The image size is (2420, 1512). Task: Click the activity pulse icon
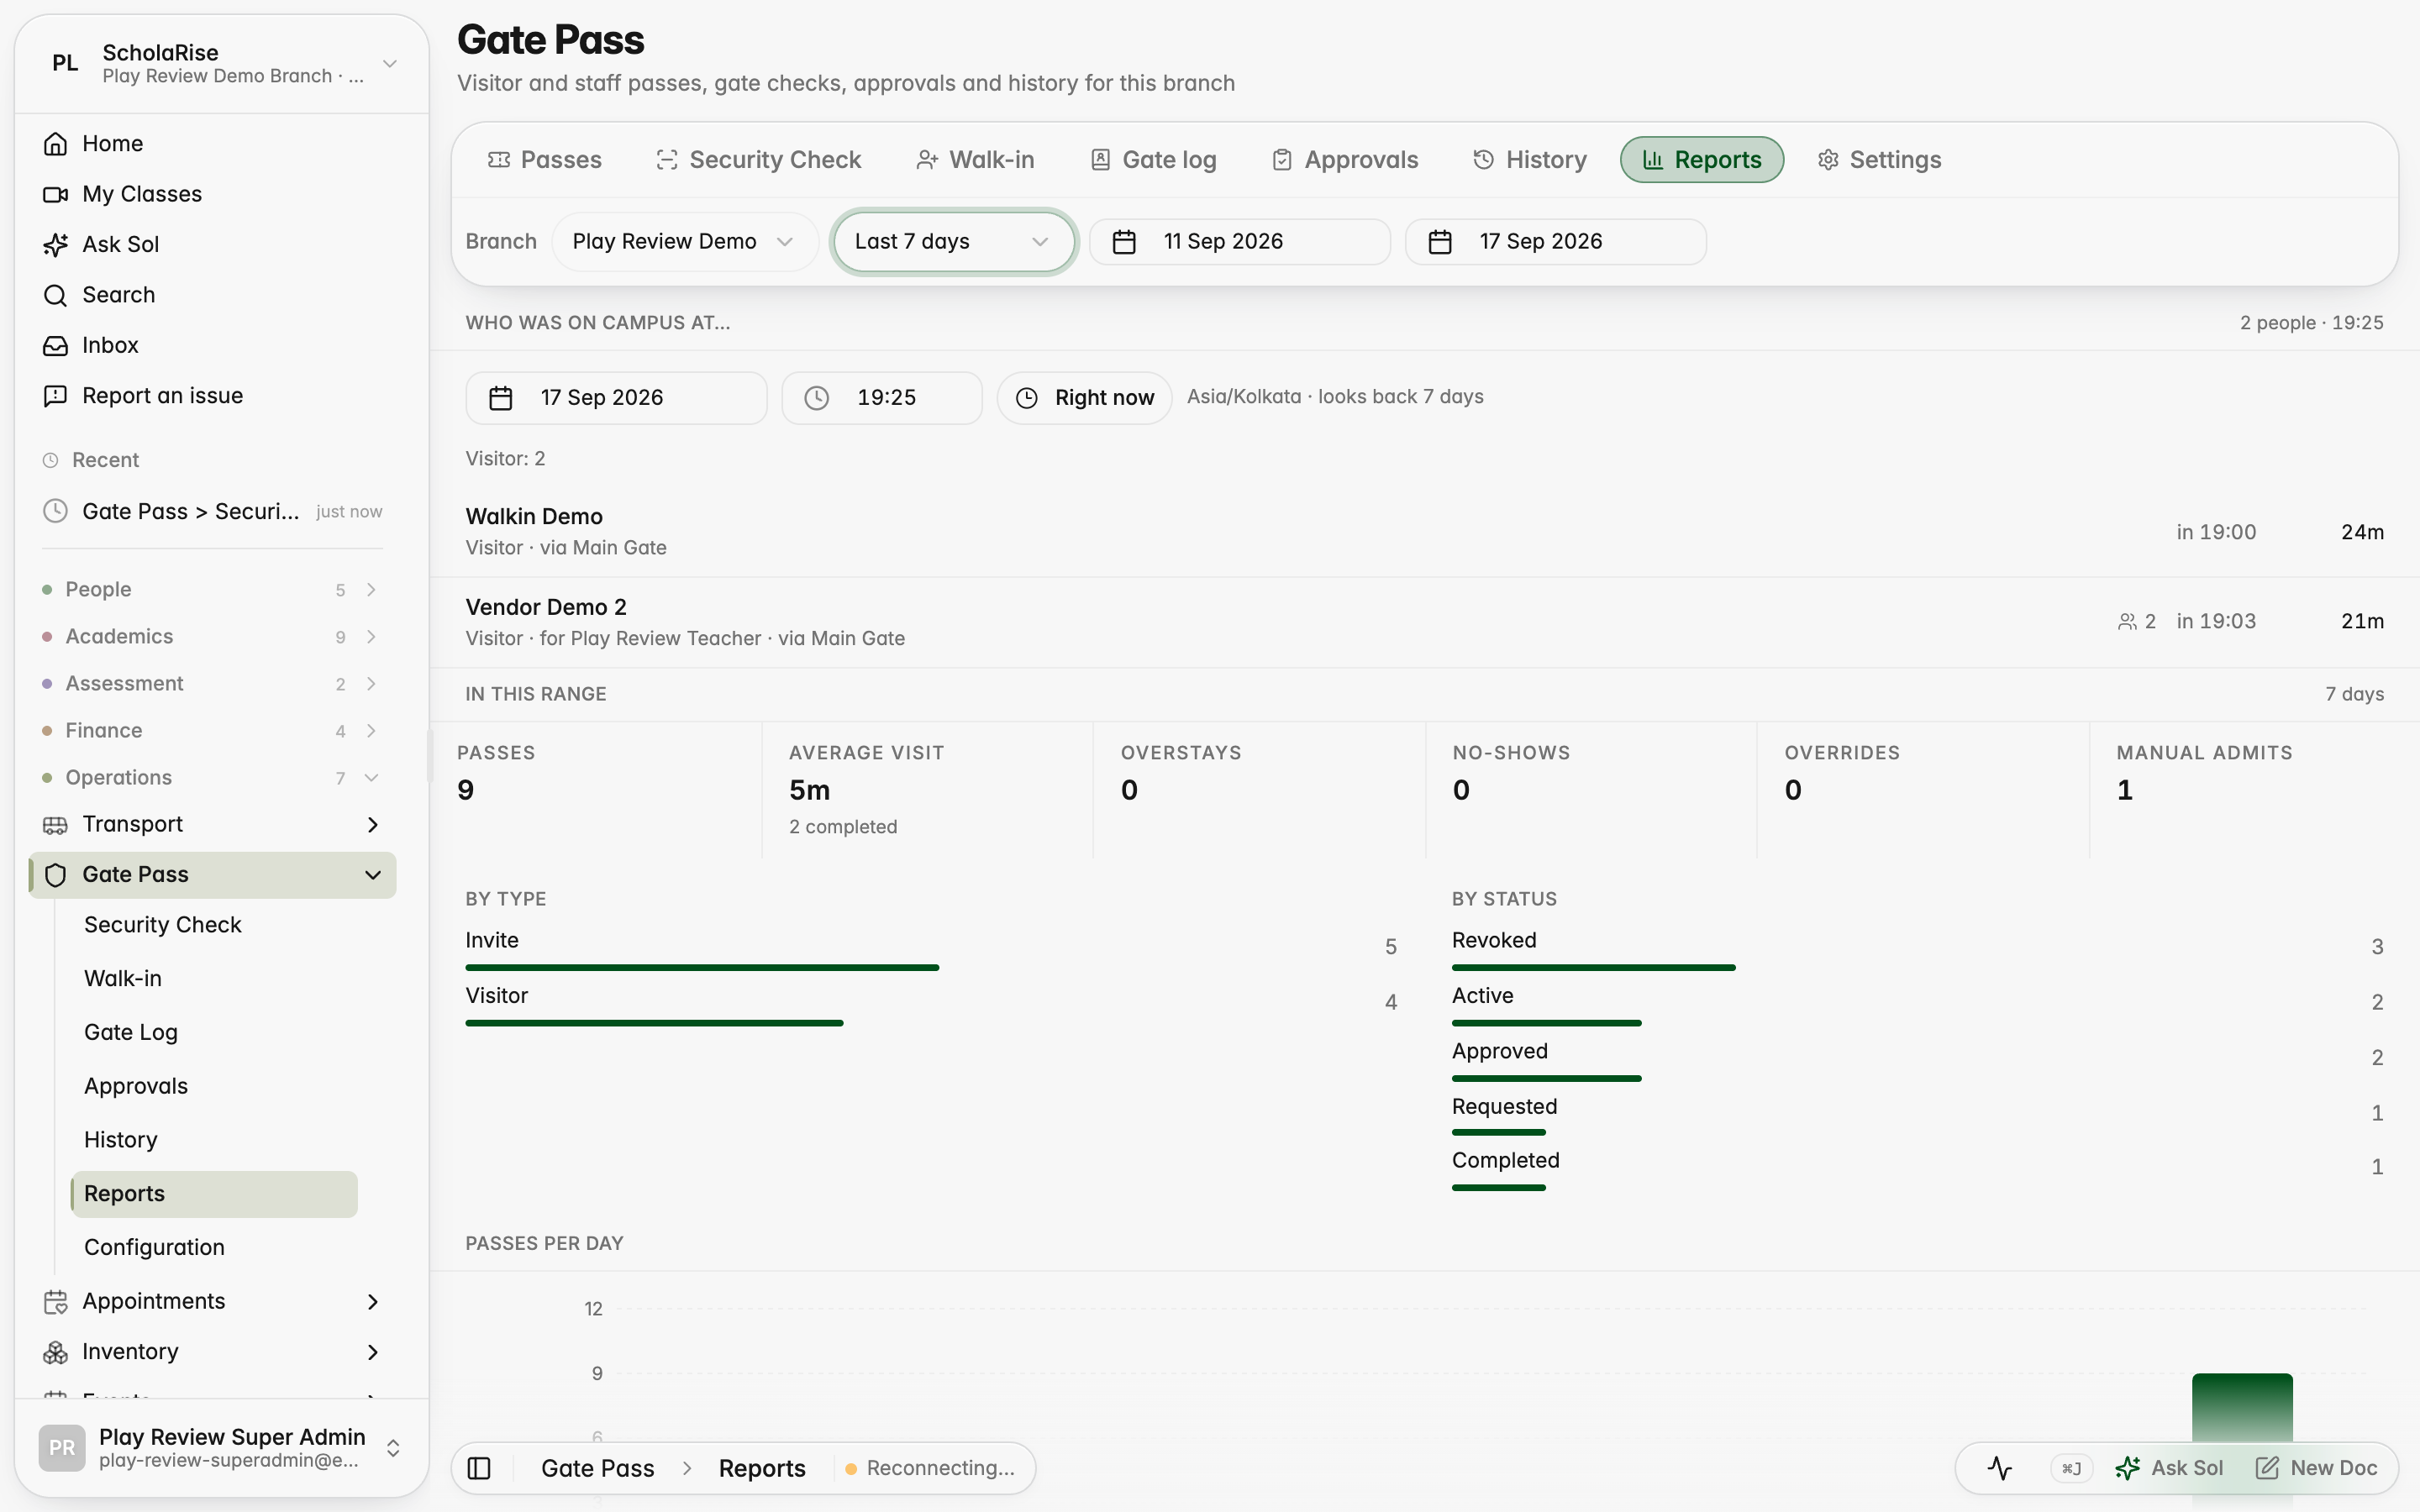click(x=1999, y=1468)
